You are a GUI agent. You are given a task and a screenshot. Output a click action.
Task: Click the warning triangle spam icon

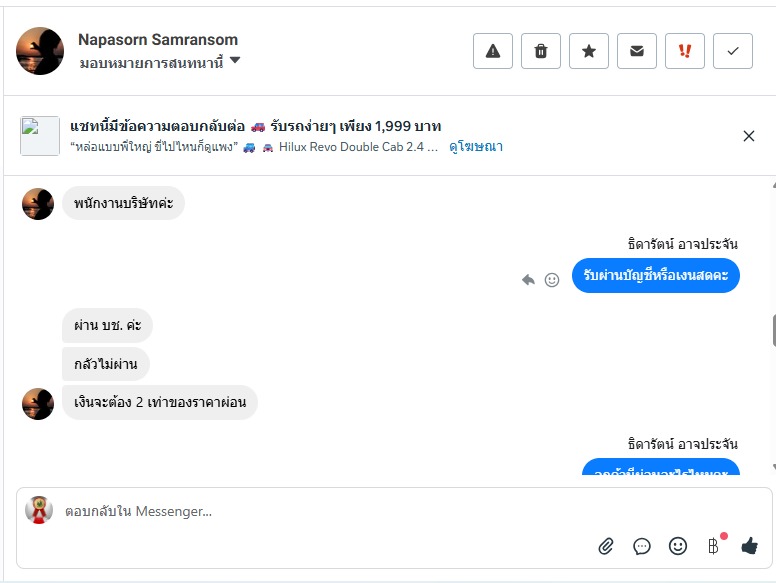coord(493,51)
